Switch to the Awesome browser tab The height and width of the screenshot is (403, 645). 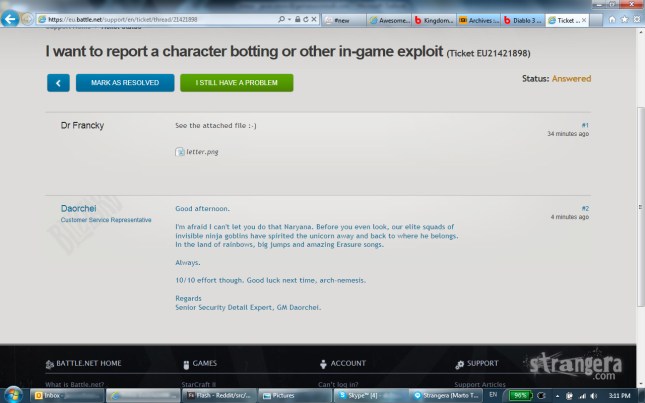390,19
